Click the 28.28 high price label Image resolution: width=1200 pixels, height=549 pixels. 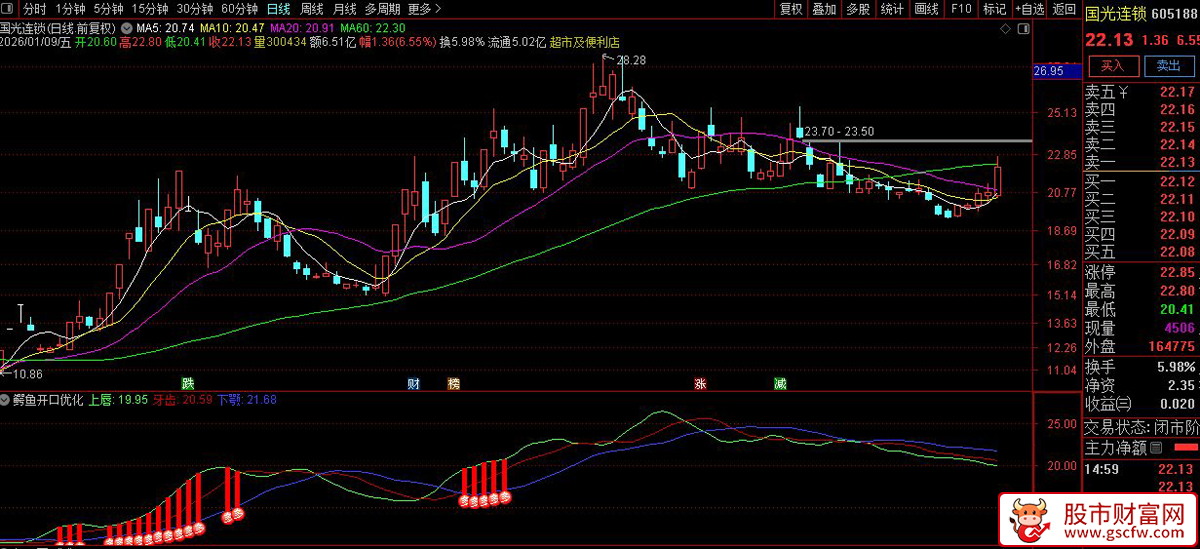pyautogui.click(x=632, y=61)
